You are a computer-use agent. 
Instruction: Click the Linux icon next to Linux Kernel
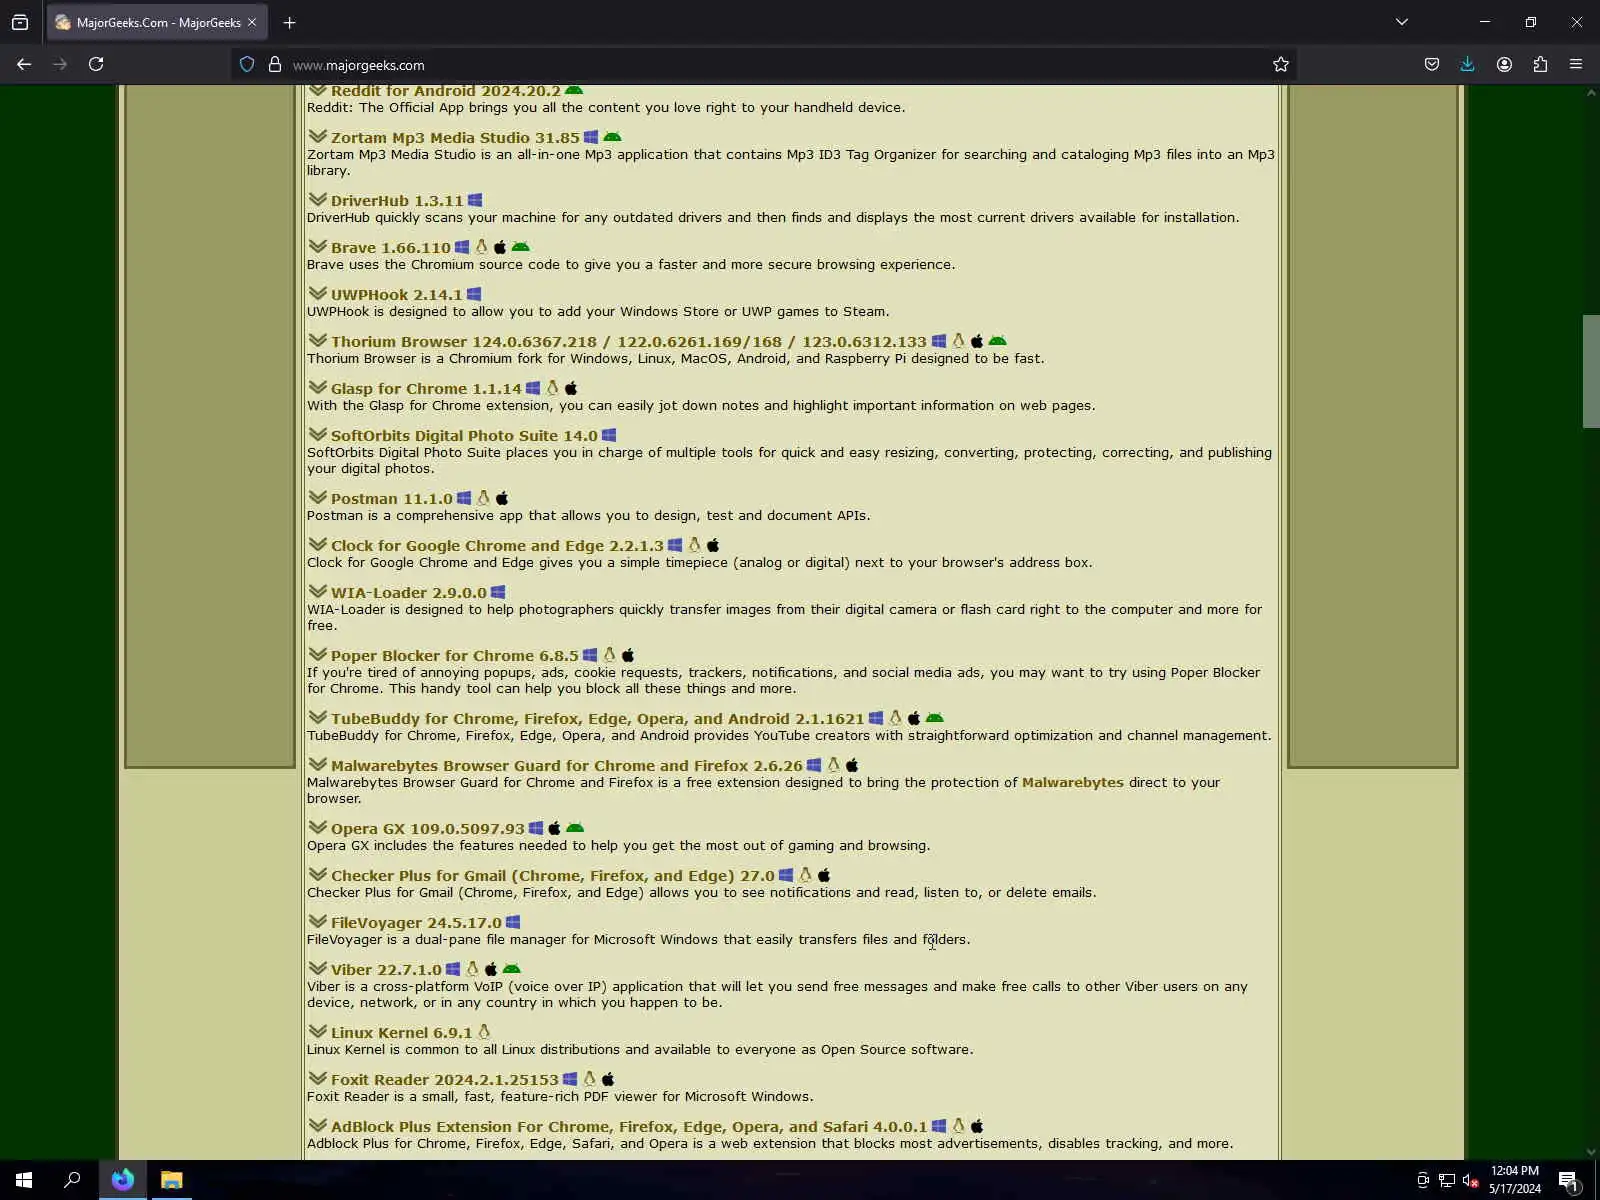(484, 1032)
